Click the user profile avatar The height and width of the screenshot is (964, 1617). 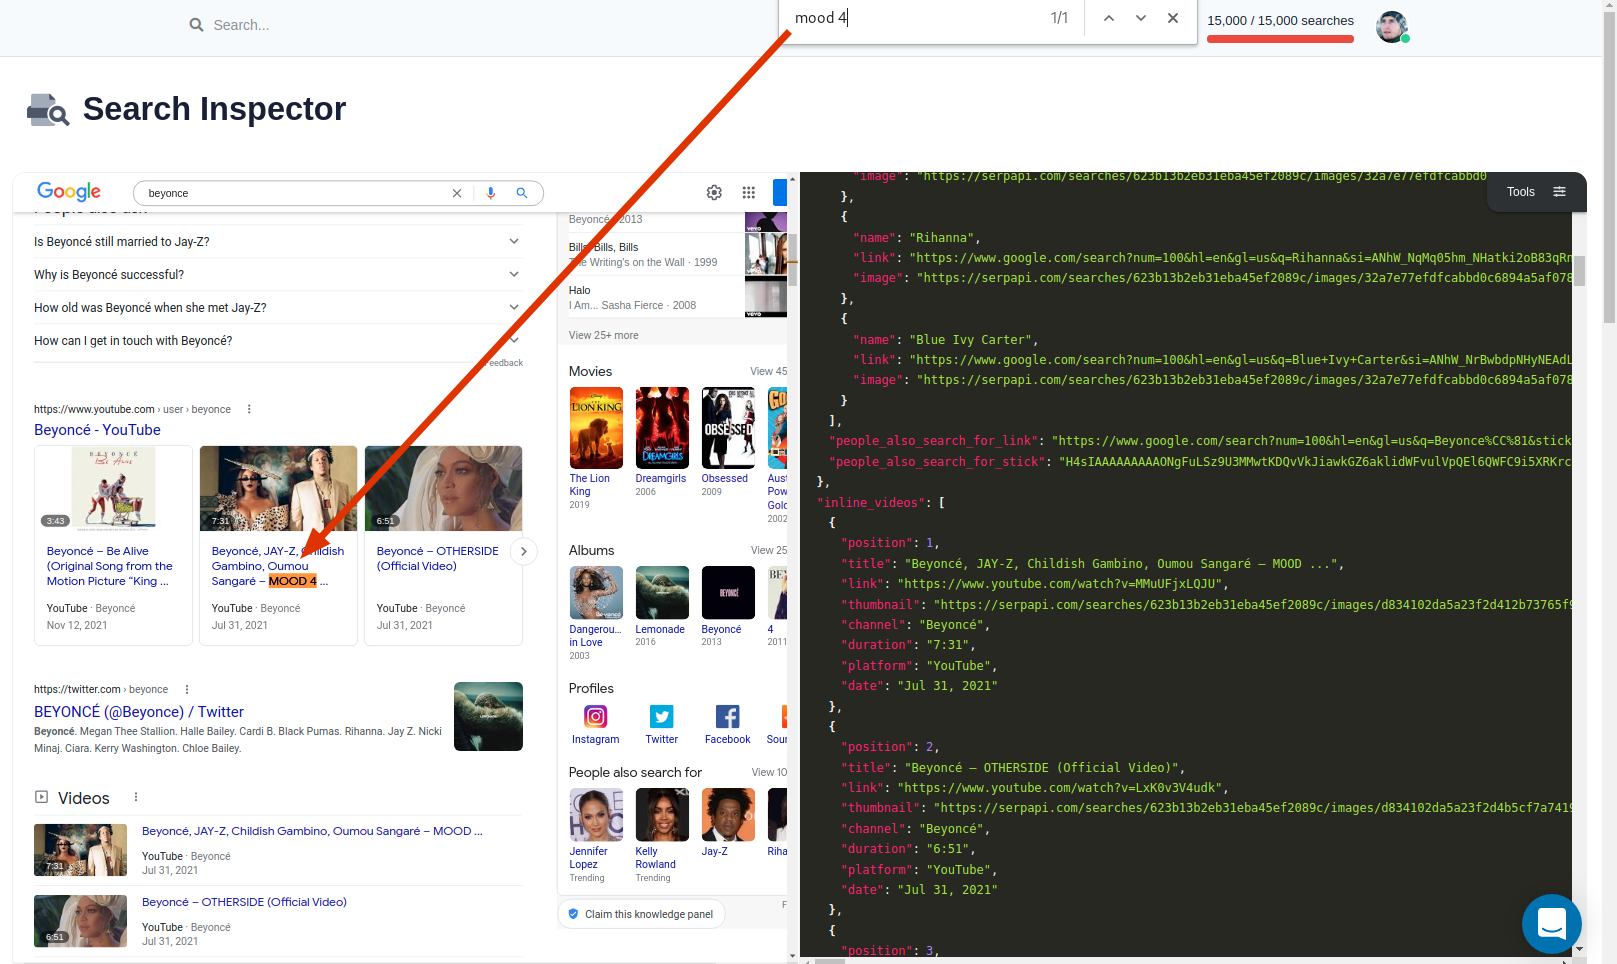pyautogui.click(x=1392, y=27)
